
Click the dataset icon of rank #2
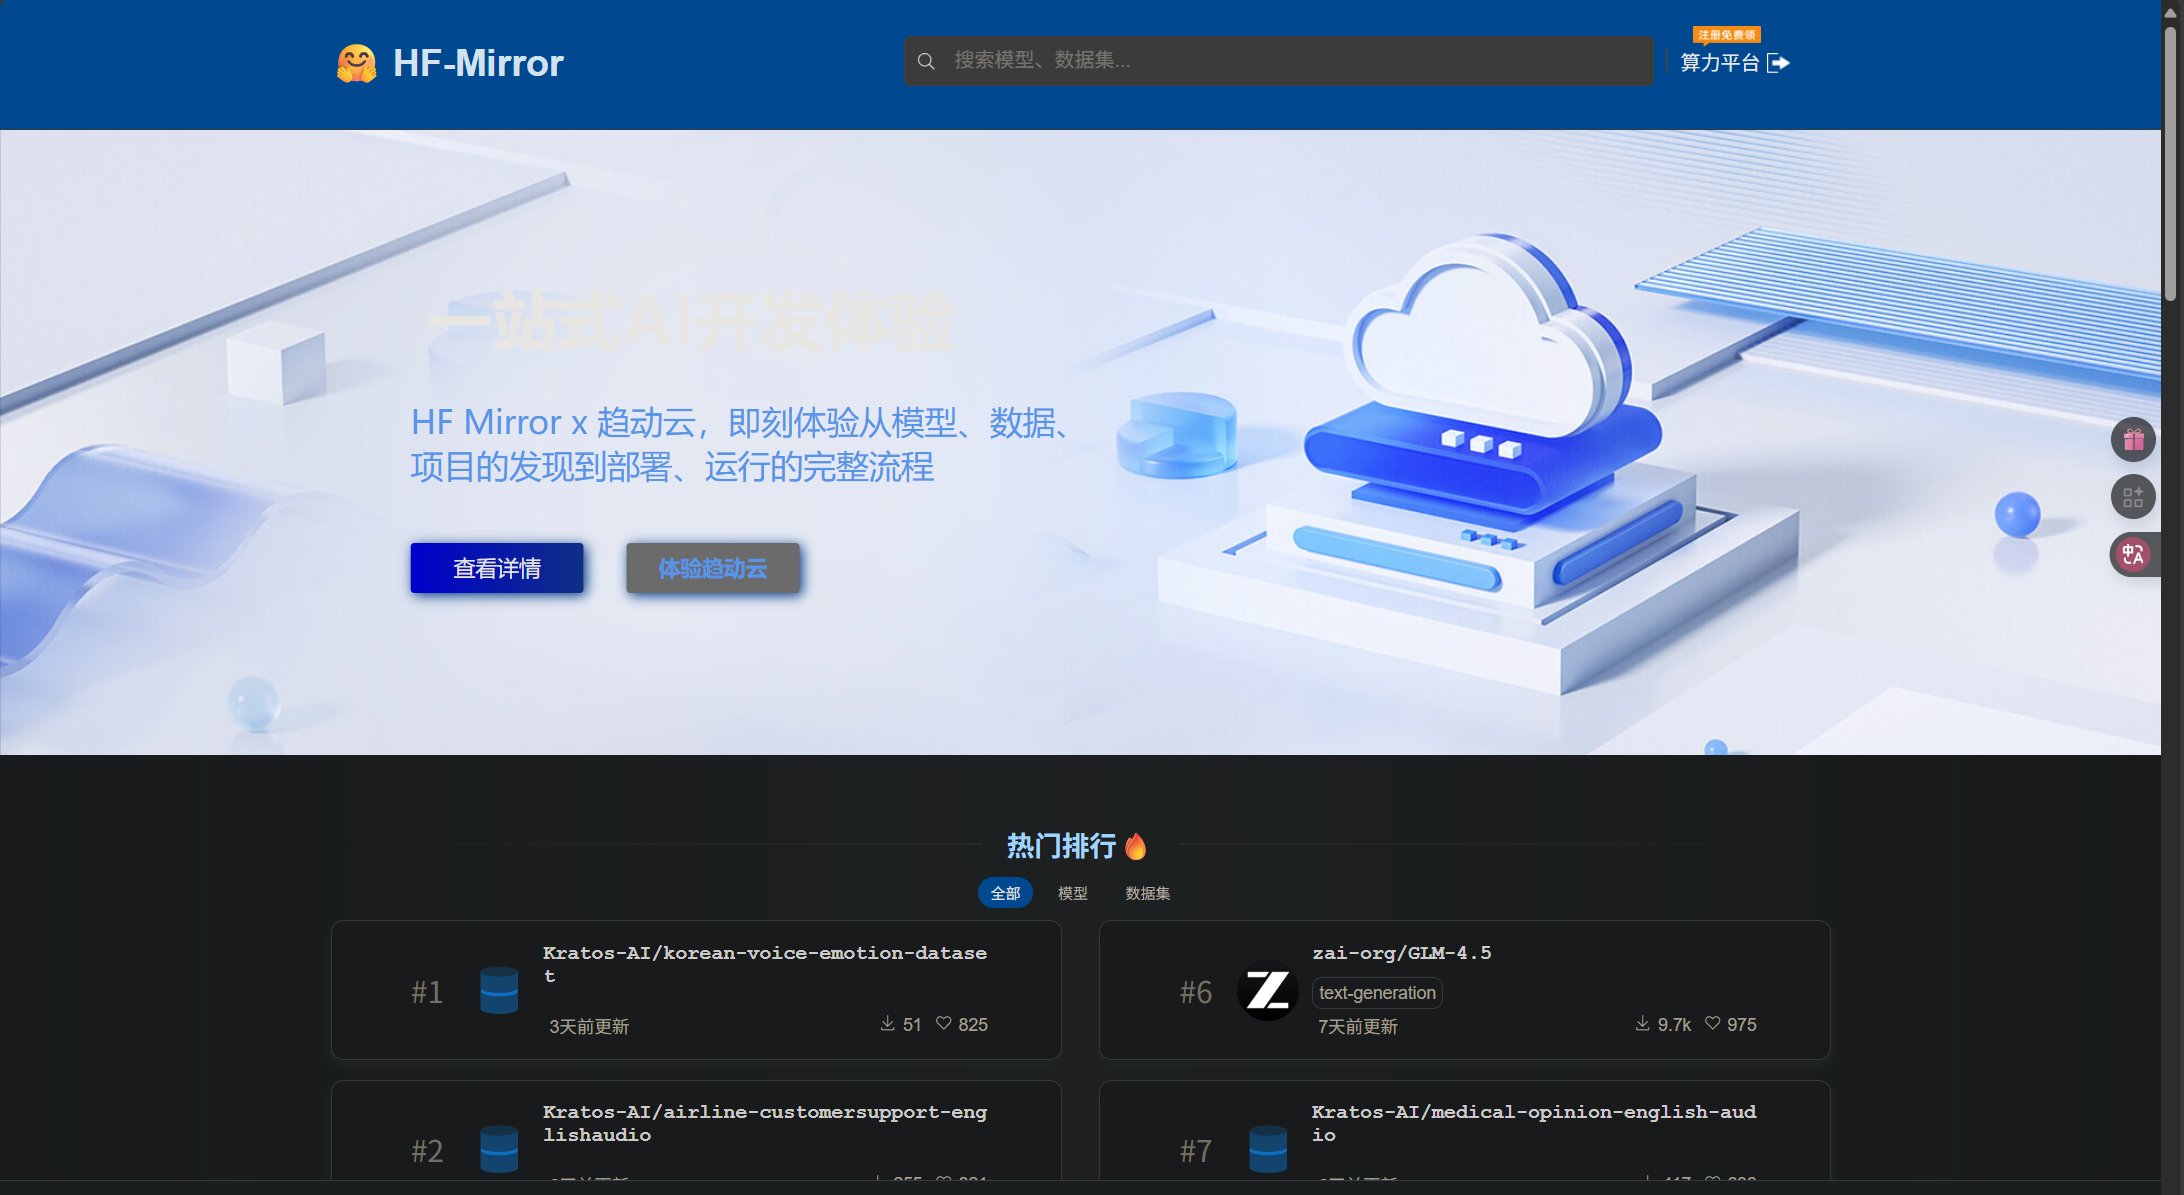click(x=499, y=1149)
